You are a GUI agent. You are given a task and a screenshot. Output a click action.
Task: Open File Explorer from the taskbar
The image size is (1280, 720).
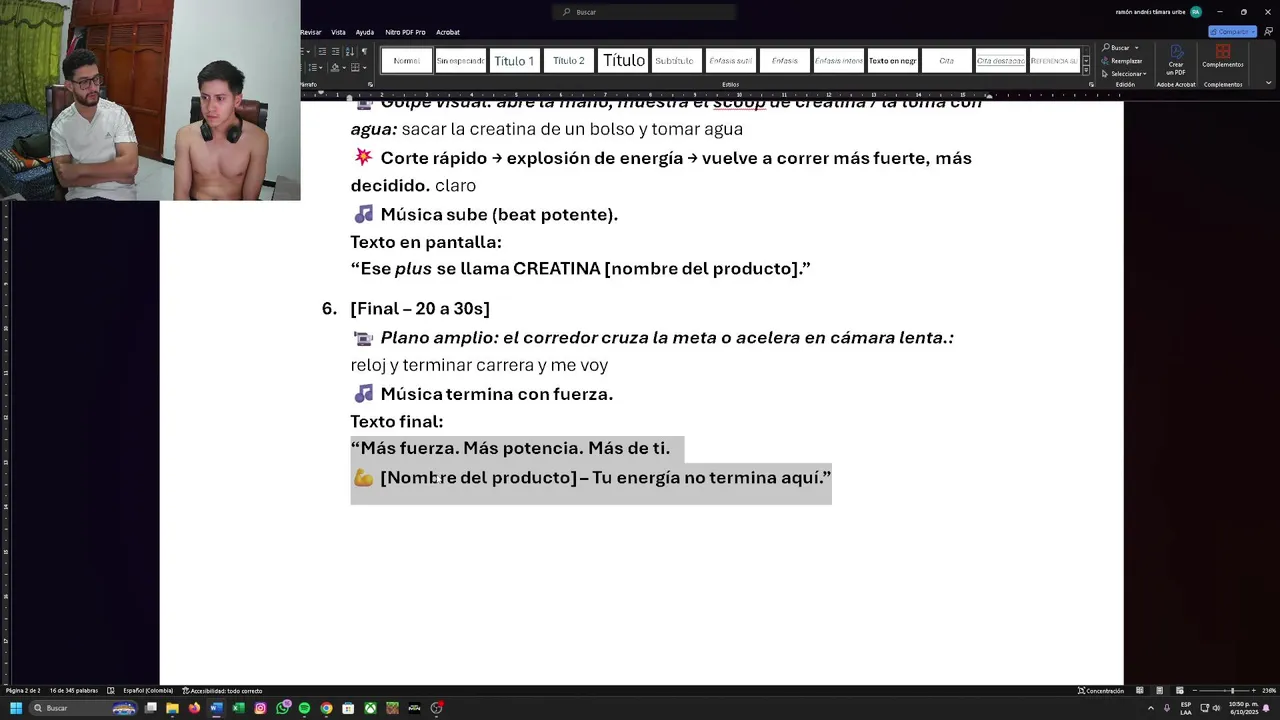pyautogui.click(x=172, y=708)
